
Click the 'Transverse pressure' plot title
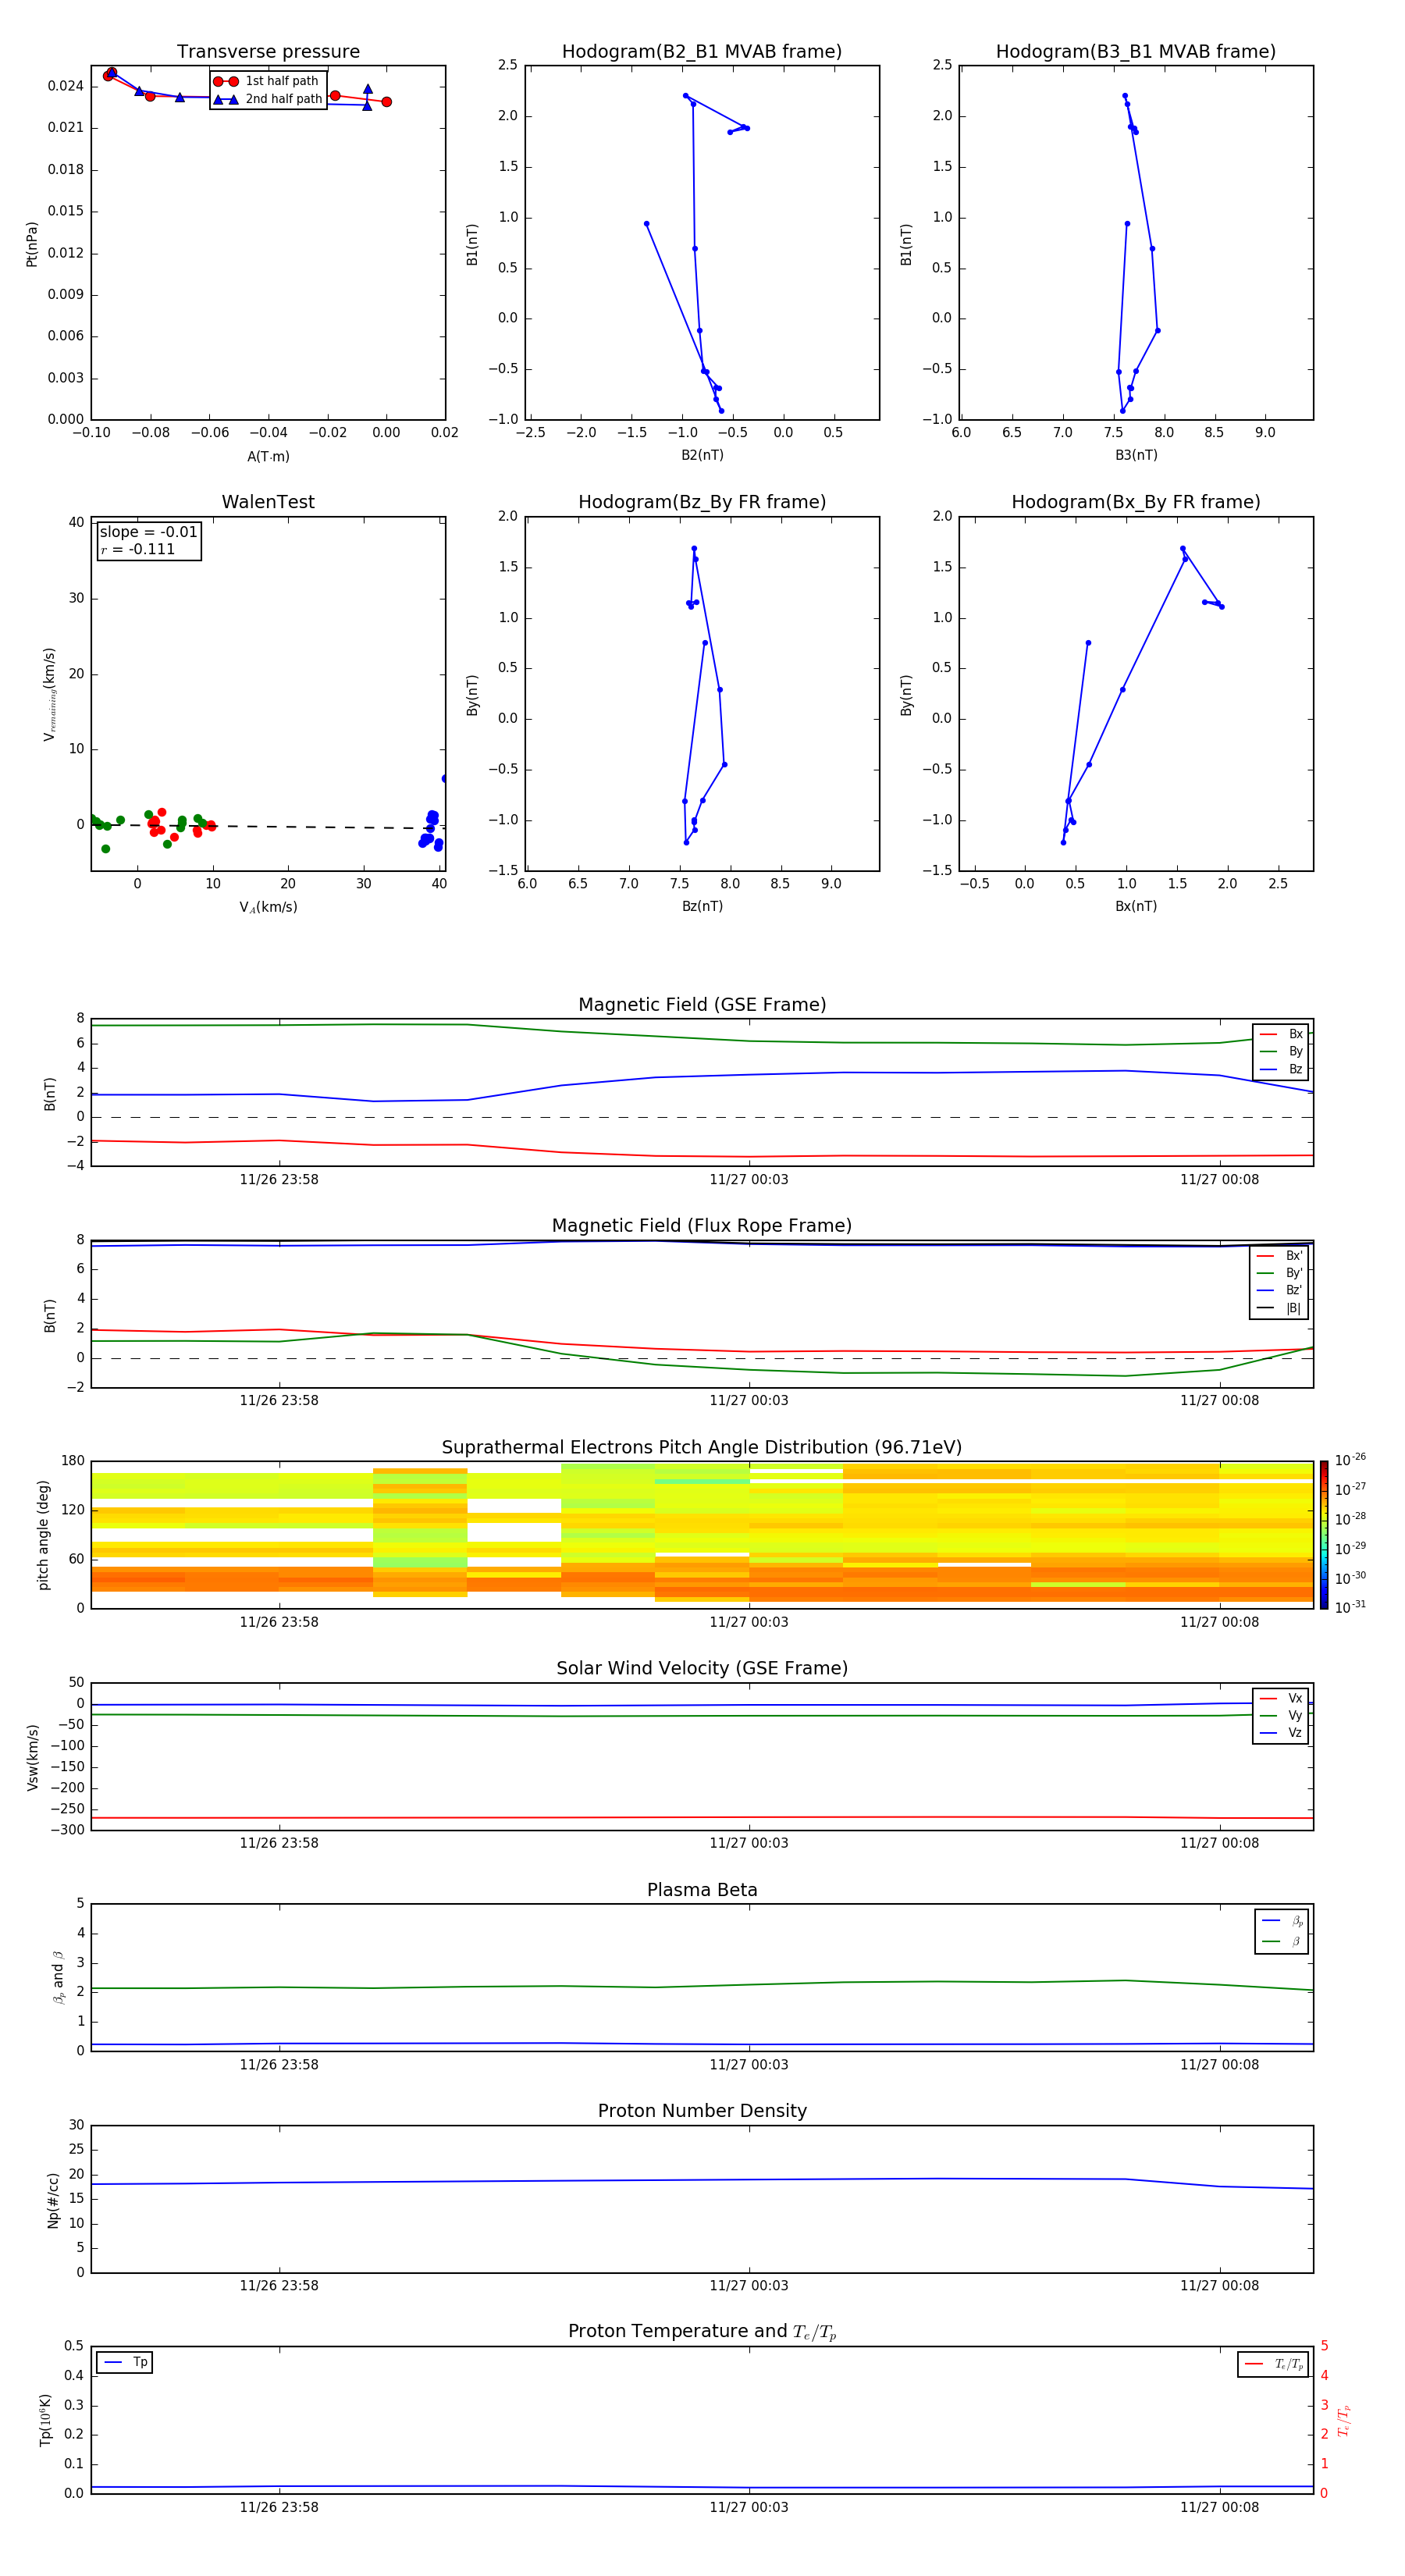tap(268, 52)
